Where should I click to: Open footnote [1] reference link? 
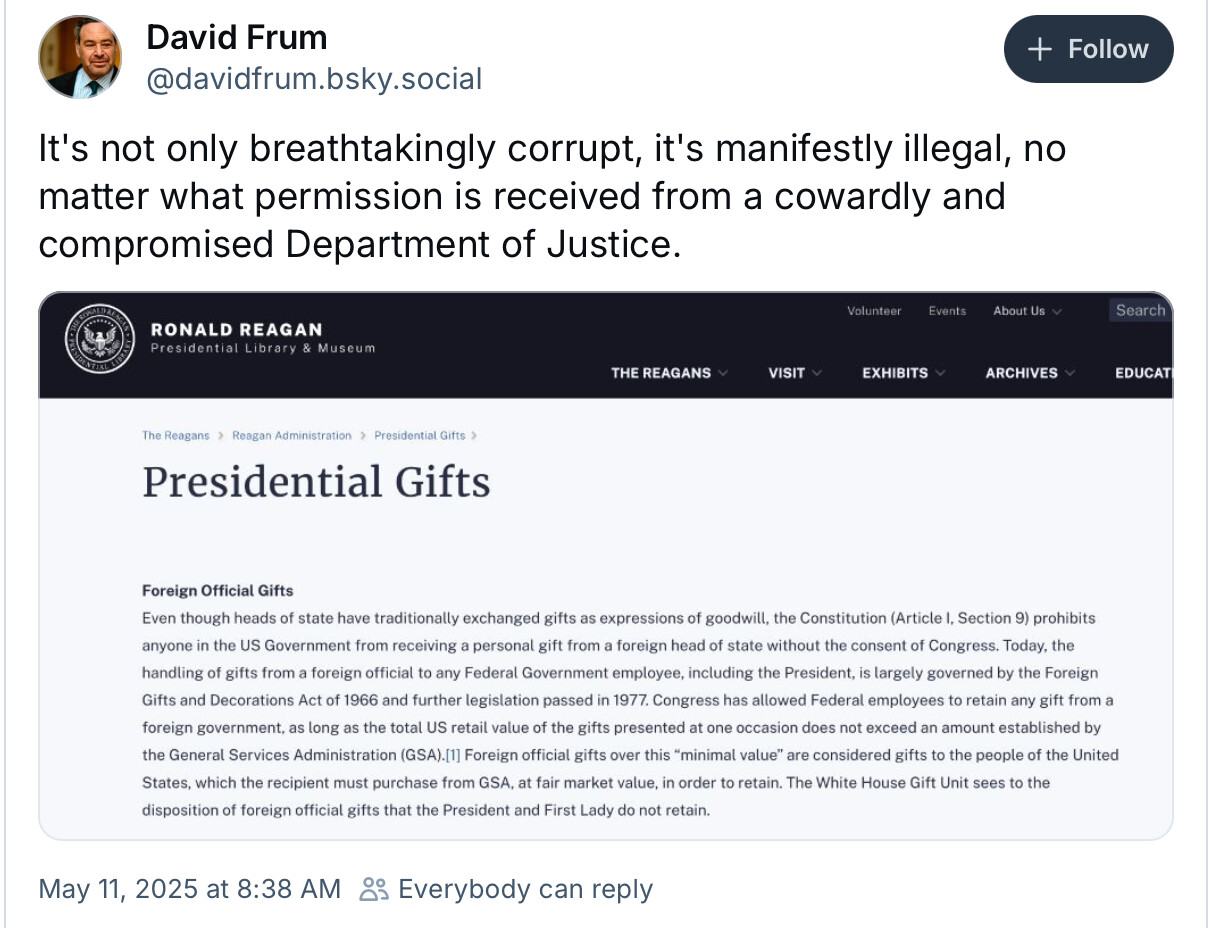(453, 755)
